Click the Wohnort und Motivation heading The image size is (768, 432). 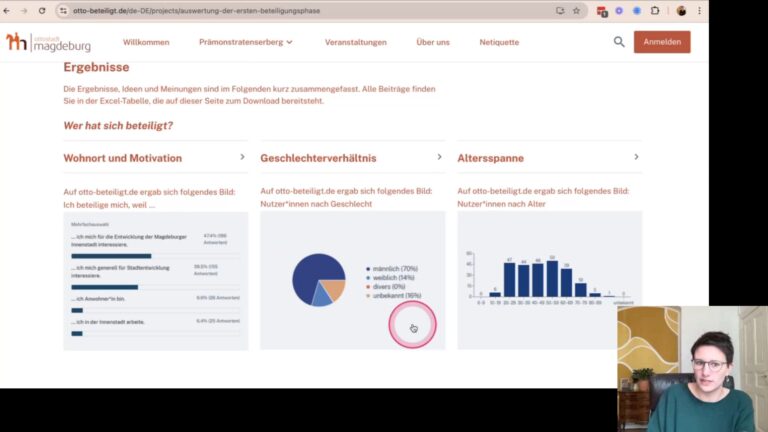[122, 158]
